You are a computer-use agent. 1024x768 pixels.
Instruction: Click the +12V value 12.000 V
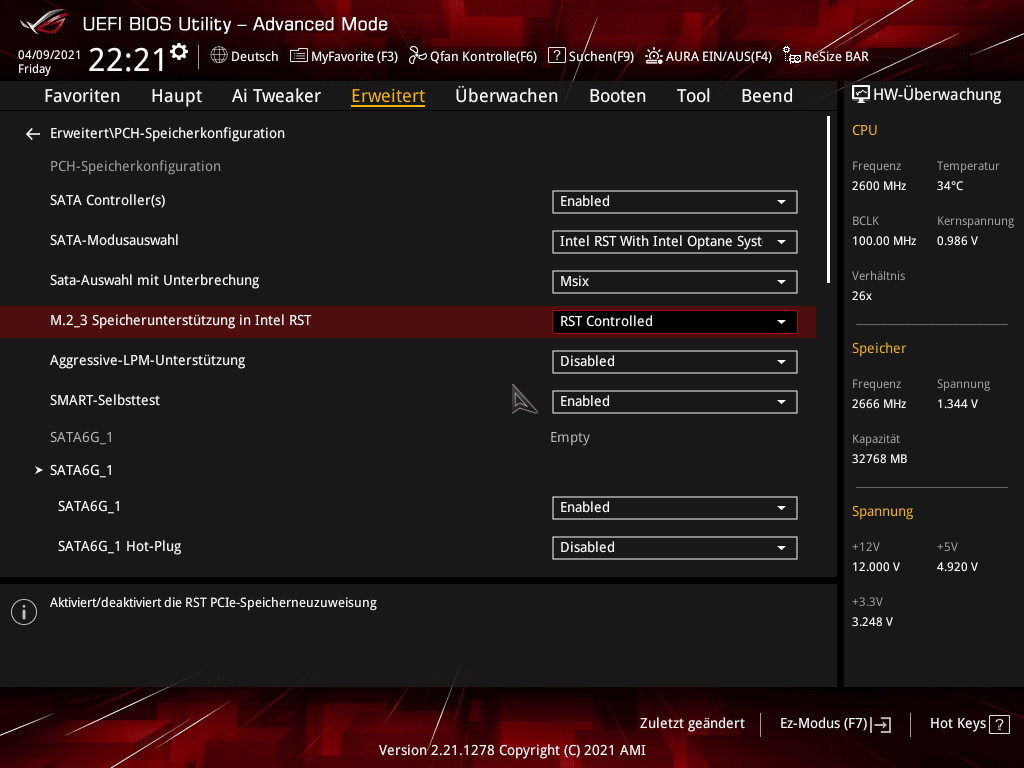(876, 567)
